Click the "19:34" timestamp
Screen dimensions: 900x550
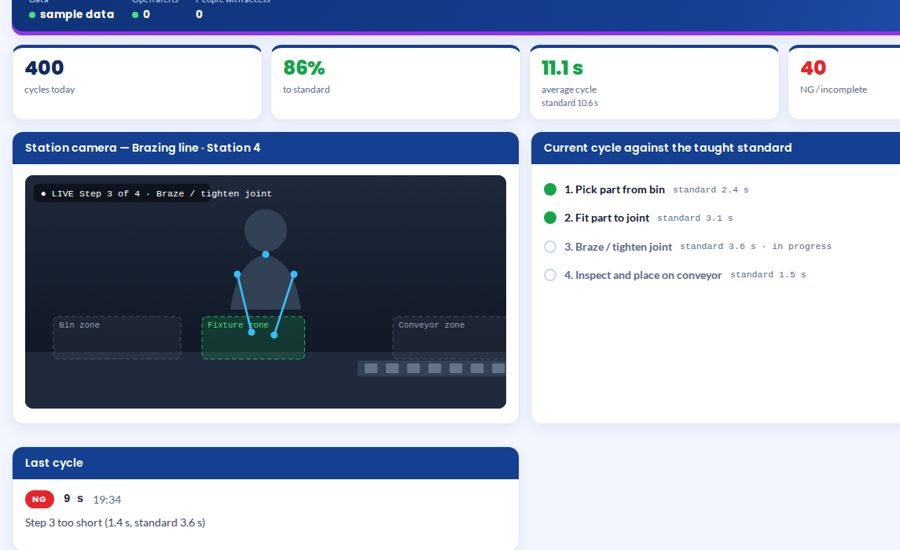107,500
